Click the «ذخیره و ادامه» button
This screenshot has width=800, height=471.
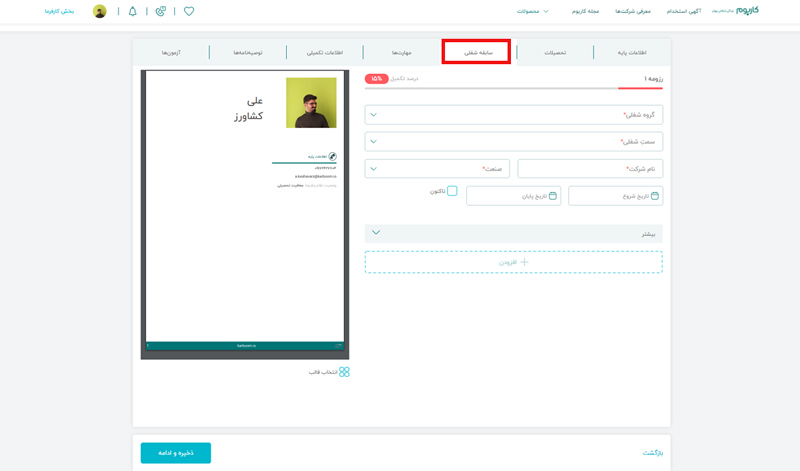(x=176, y=453)
